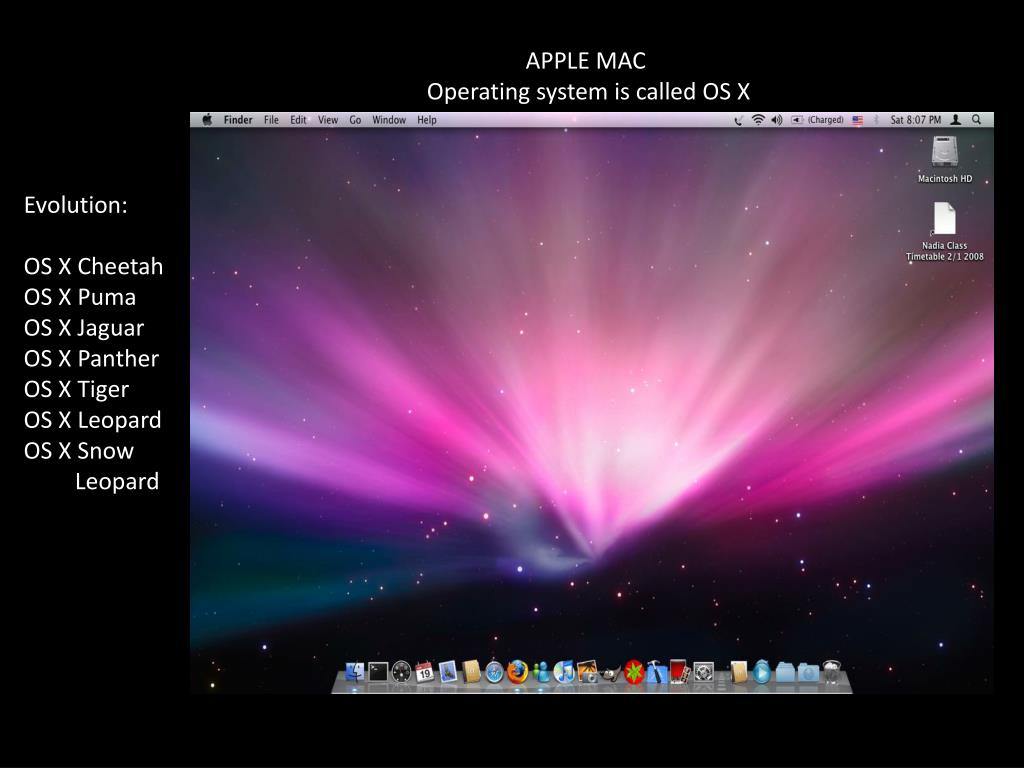
Task: Open the Finder application menu
Action: pyautogui.click(x=238, y=120)
